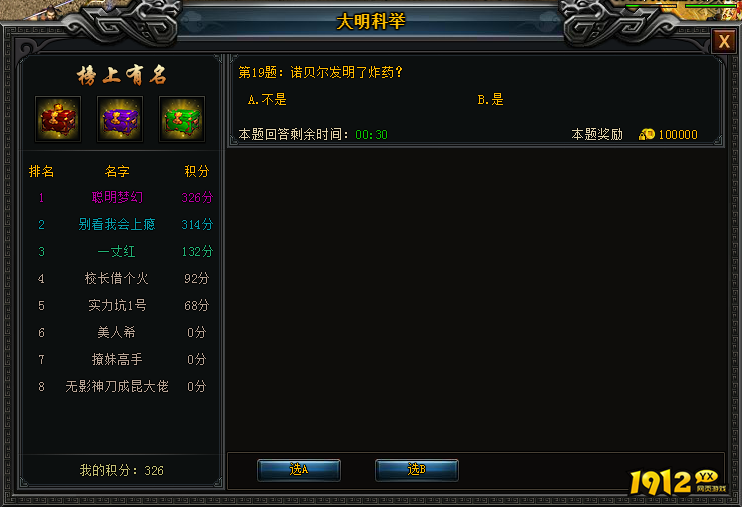Viewport: 742px width, 507px height.
Task: Click the 1912YX logo
Action: [678, 482]
